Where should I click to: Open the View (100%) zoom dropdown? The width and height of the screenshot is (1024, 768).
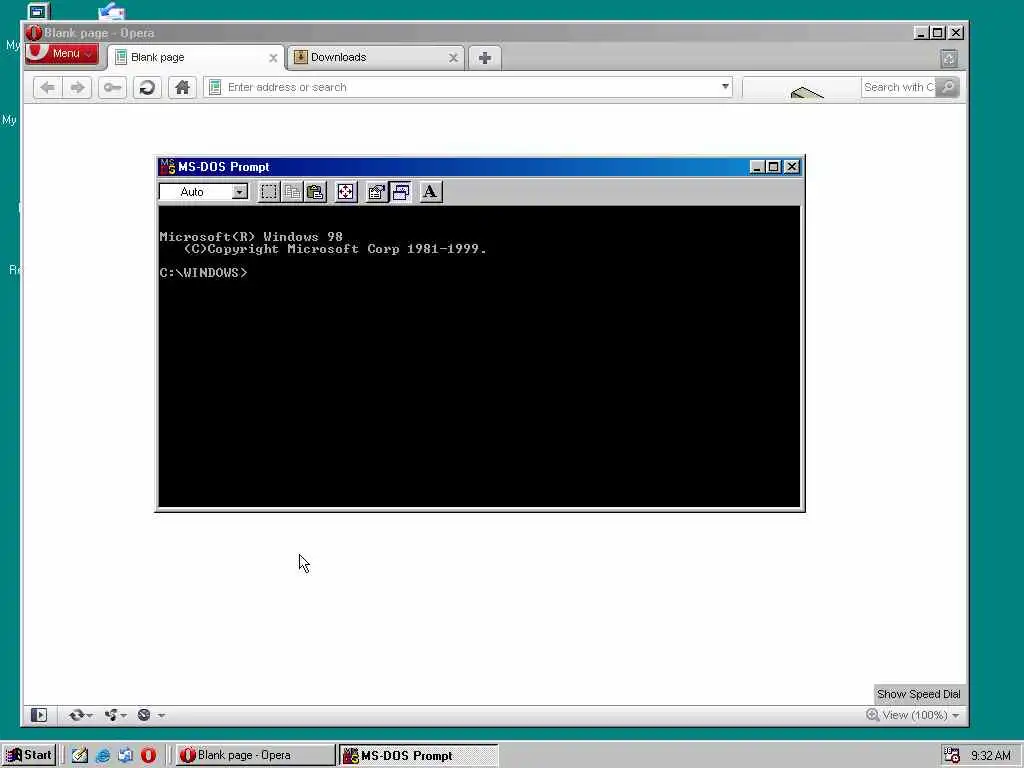click(x=921, y=715)
